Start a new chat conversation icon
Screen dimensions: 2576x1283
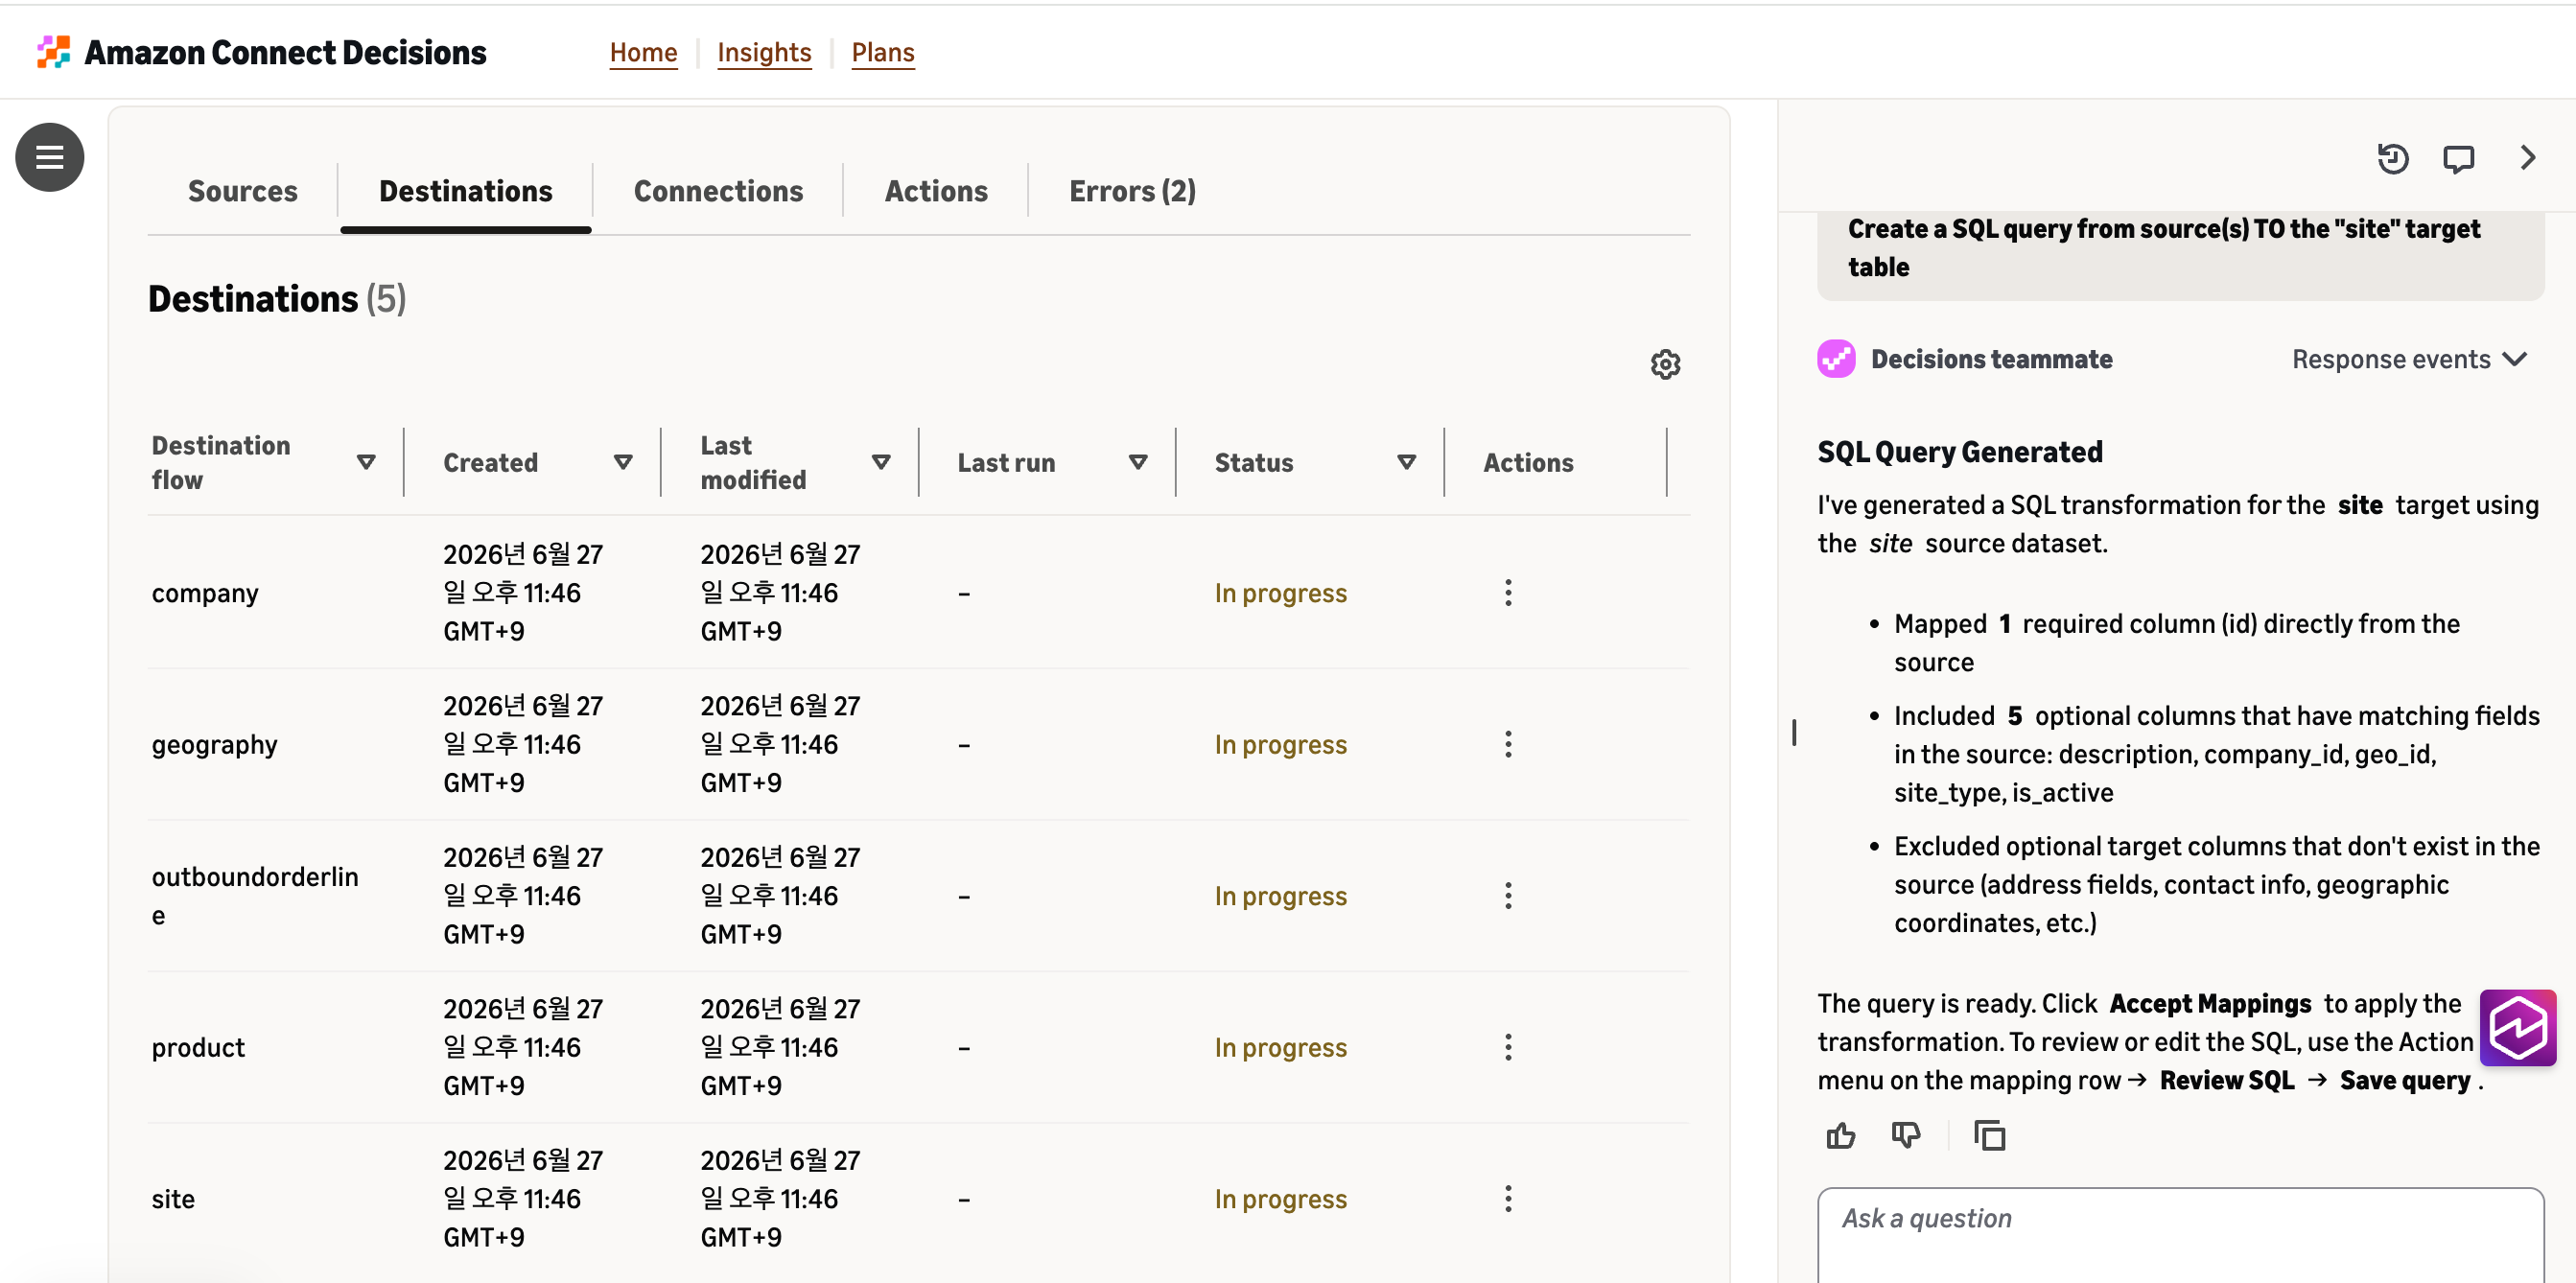[x=2459, y=158]
